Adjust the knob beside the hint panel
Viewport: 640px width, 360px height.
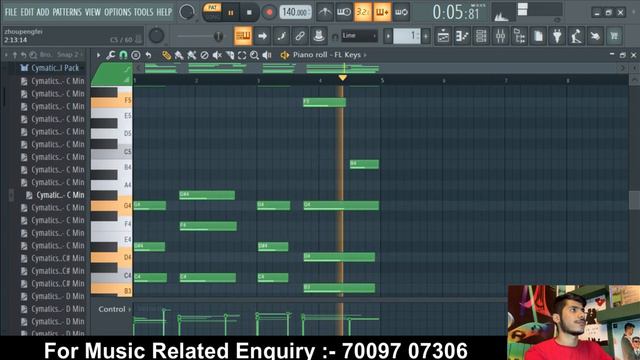pos(156,36)
